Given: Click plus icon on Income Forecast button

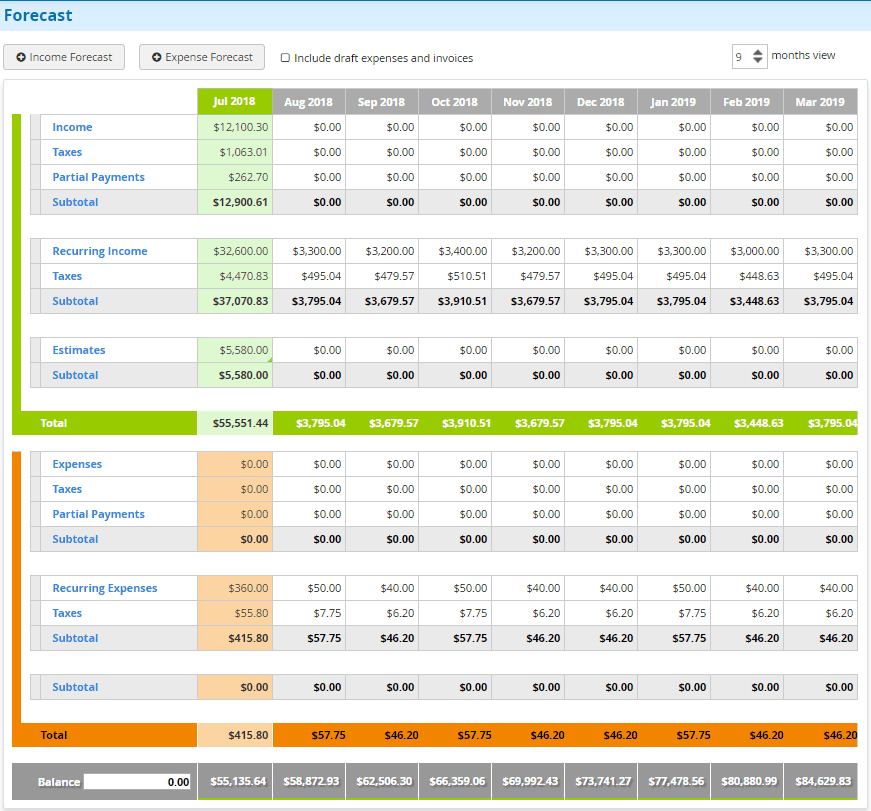Looking at the screenshot, I should coord(21,57).
